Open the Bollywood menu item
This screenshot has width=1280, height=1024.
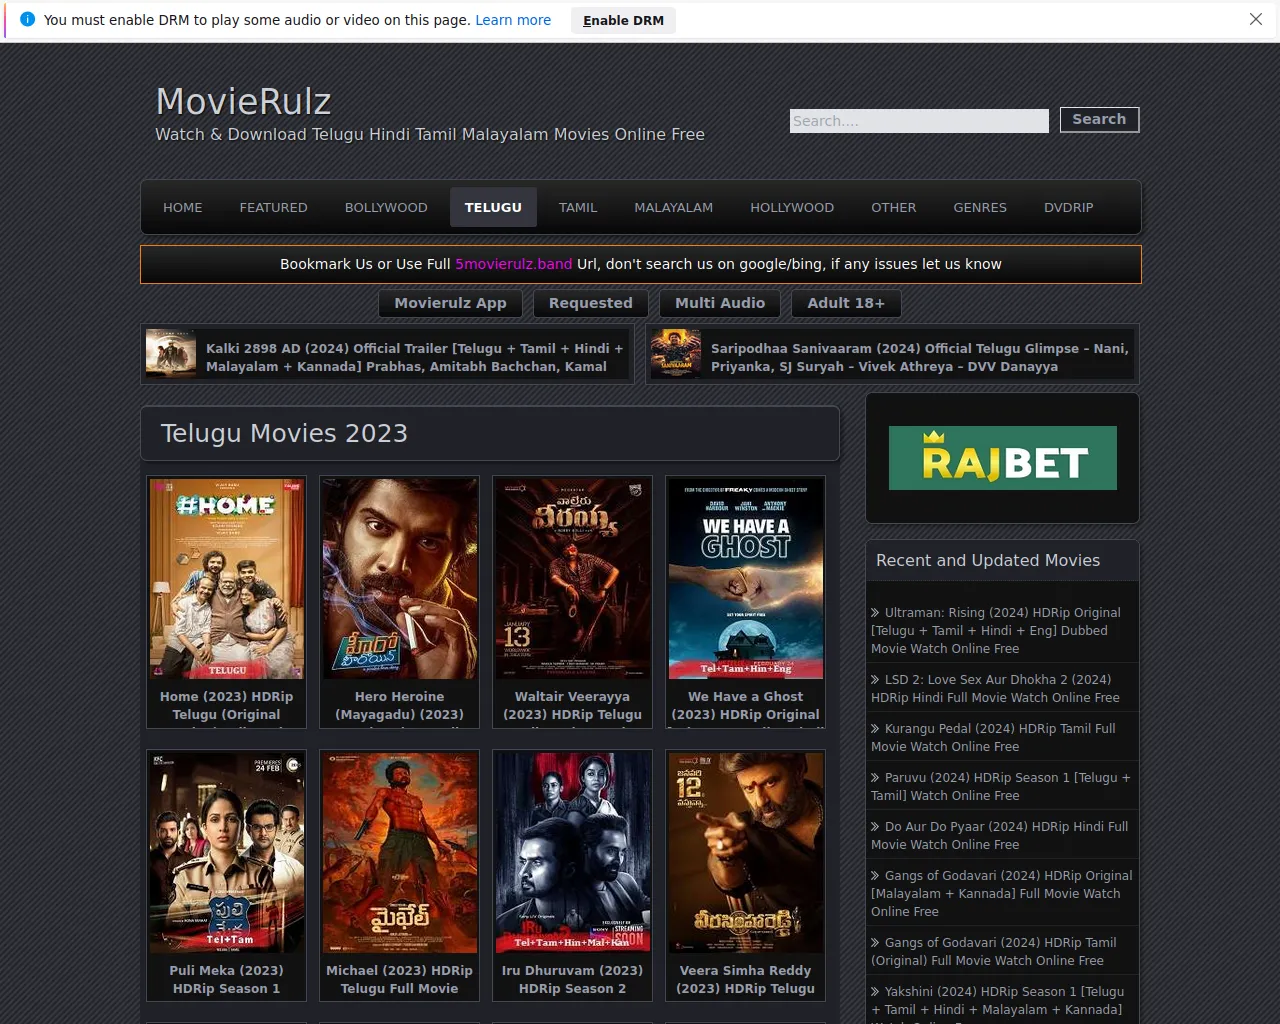pyautogui.click(x=386, y=207)
